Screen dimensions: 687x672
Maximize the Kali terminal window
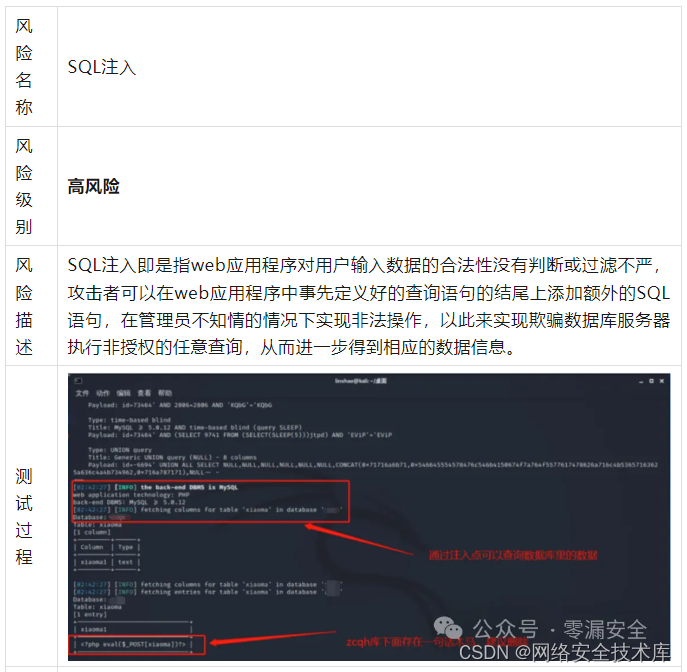[652, 381]
